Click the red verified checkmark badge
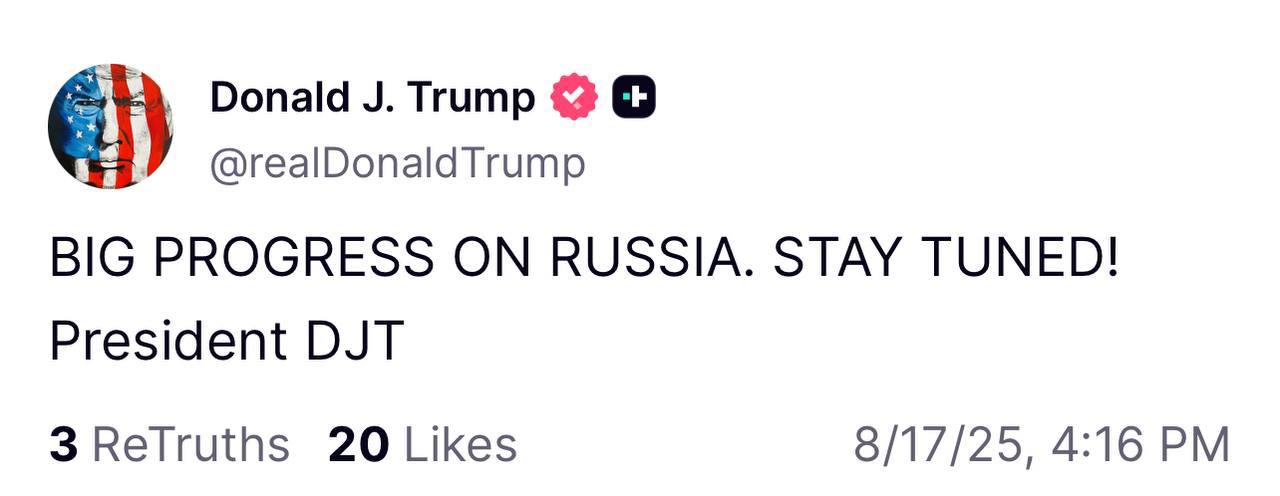1280x496 pixels. pyautogui.click(x=574, y=98)
